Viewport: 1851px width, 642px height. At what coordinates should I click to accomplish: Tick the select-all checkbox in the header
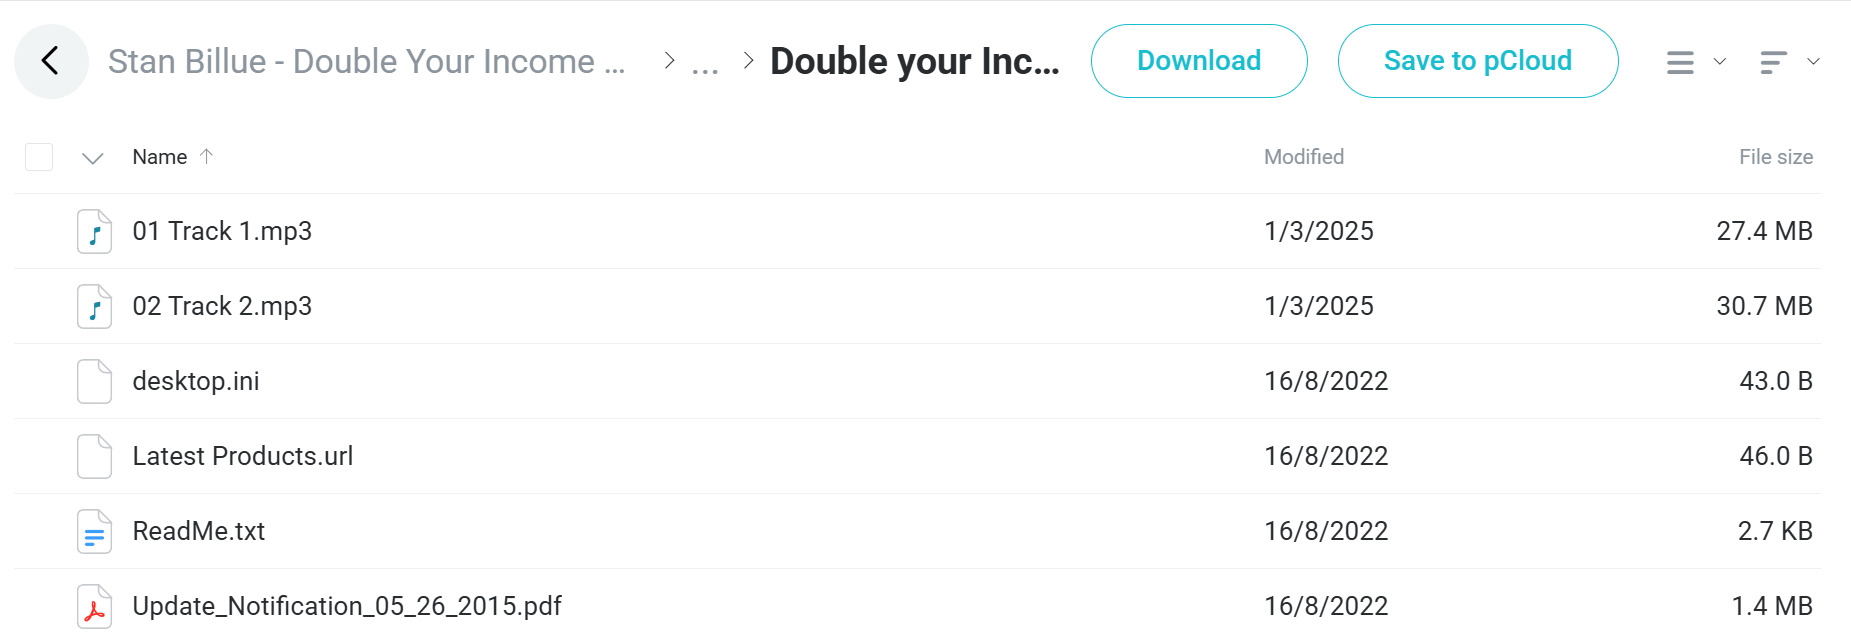[39, 157]
